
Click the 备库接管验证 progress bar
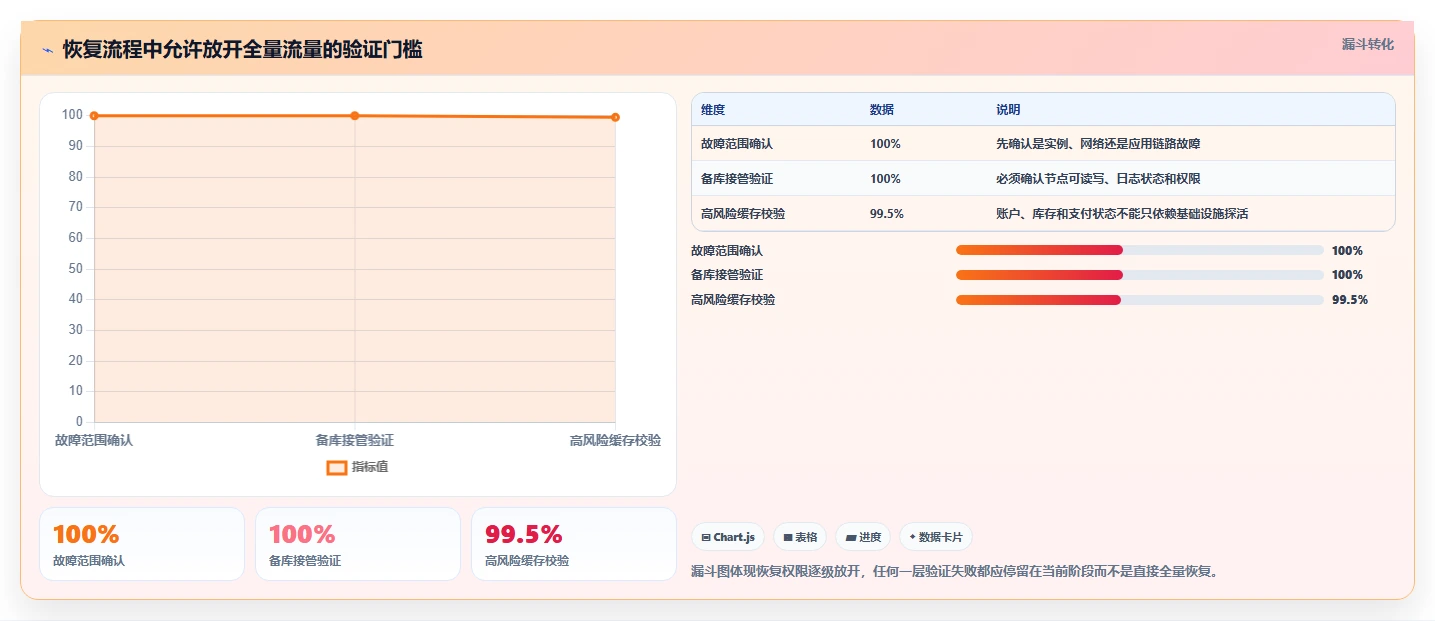[1140, 275]
